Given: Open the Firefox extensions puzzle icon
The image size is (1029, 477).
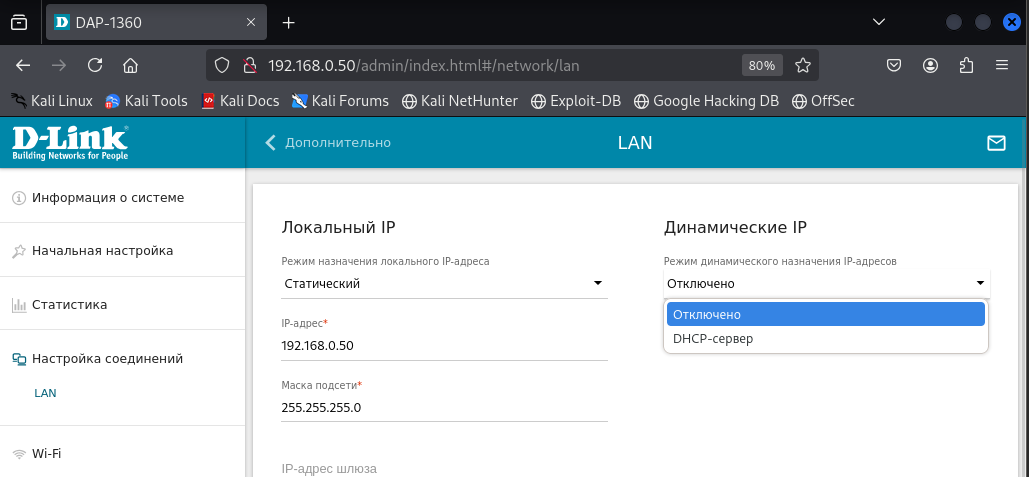Looking at the screenshot, I should point(966,65).
